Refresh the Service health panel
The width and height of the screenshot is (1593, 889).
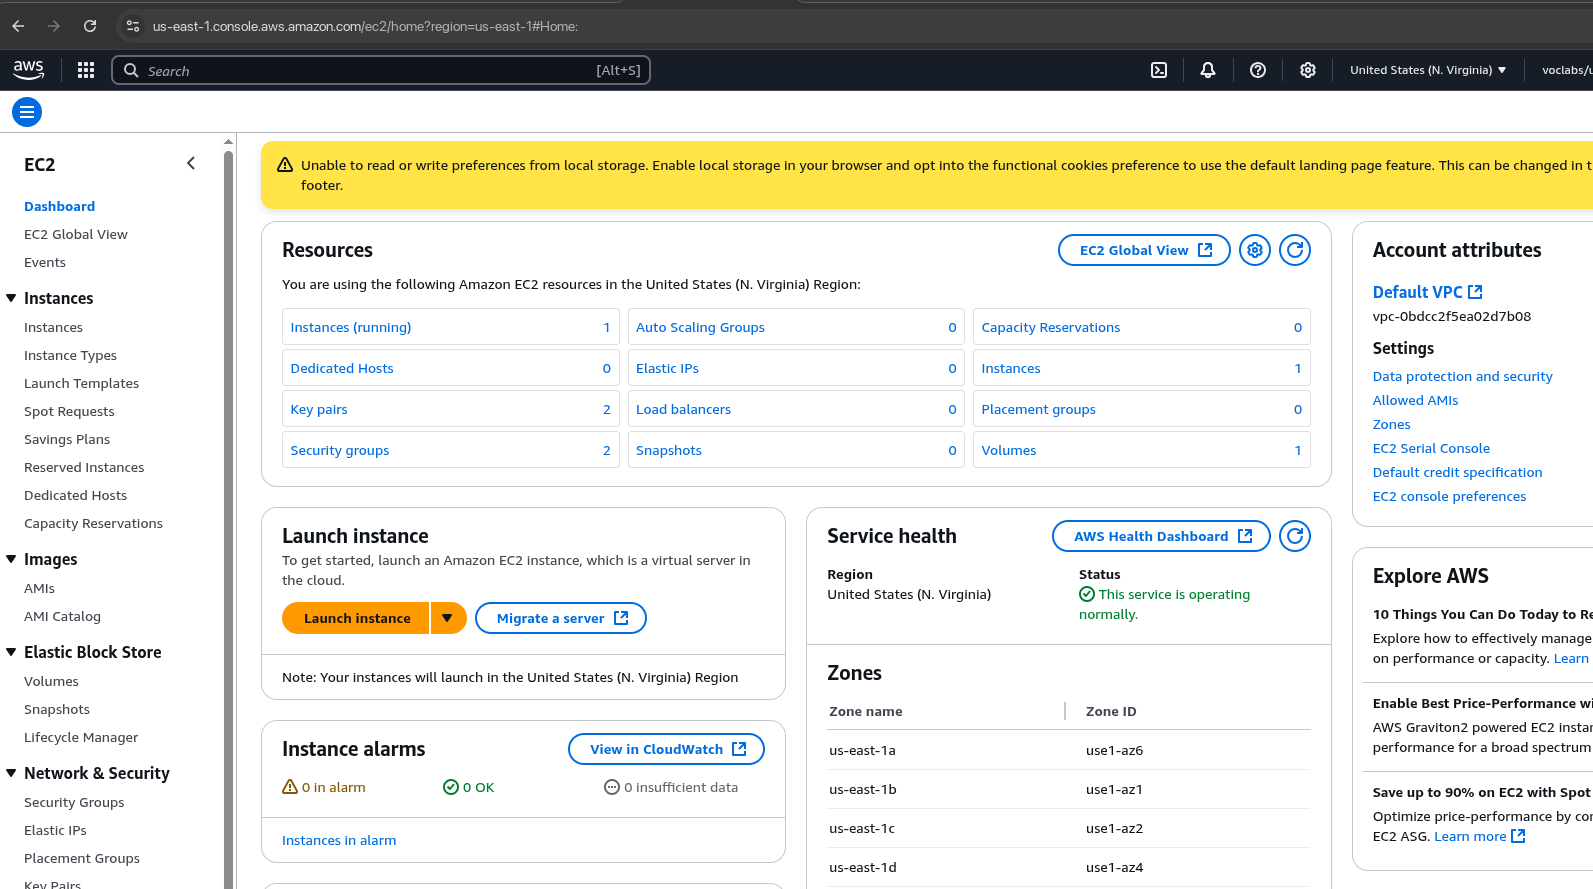point(1295,536)
